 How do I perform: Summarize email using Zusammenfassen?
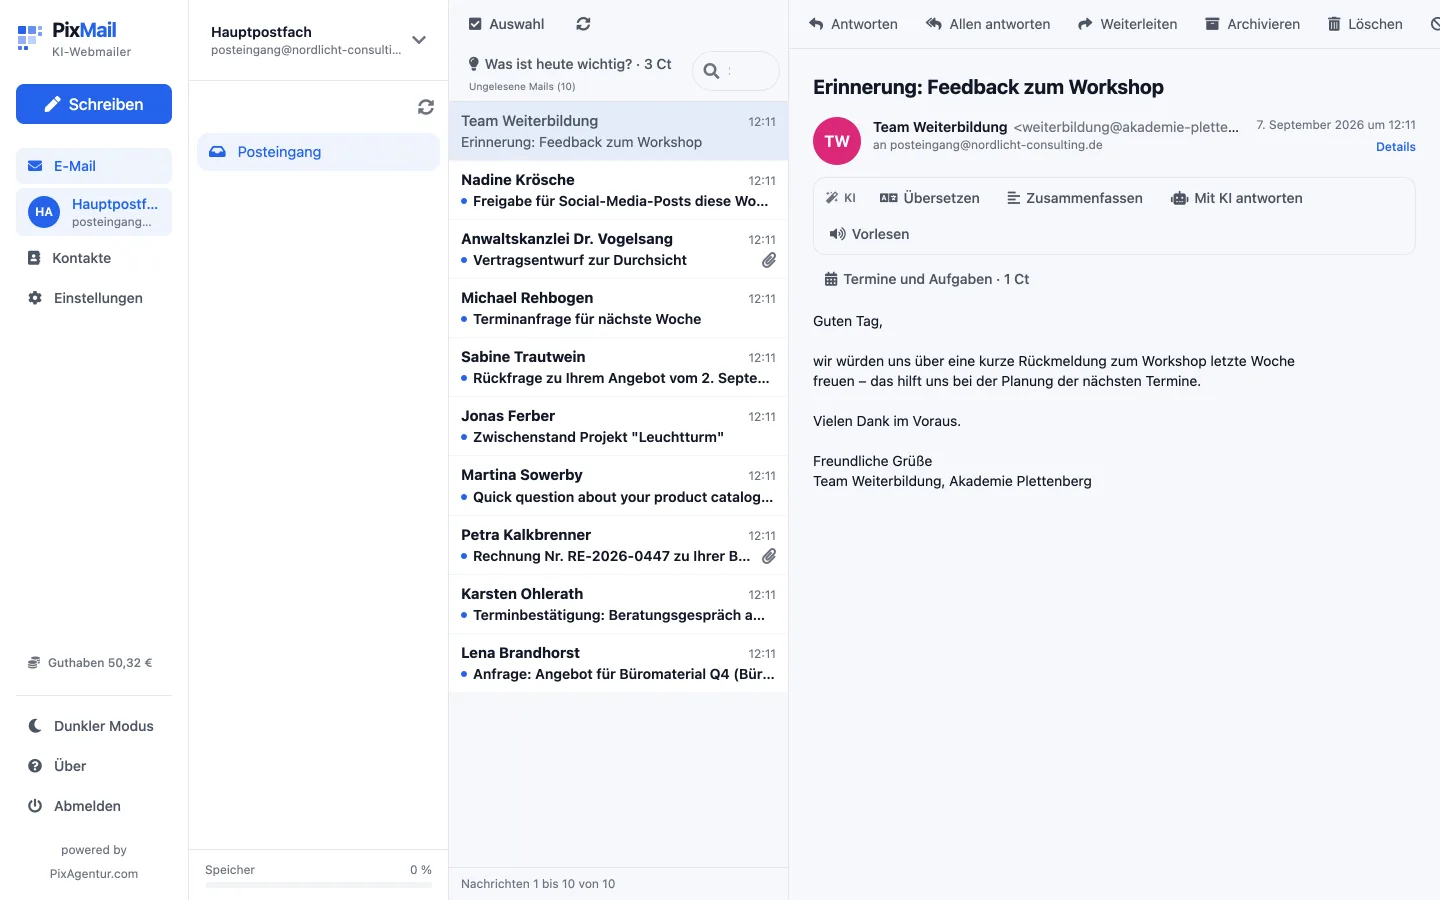click(x=1075, y=198)
